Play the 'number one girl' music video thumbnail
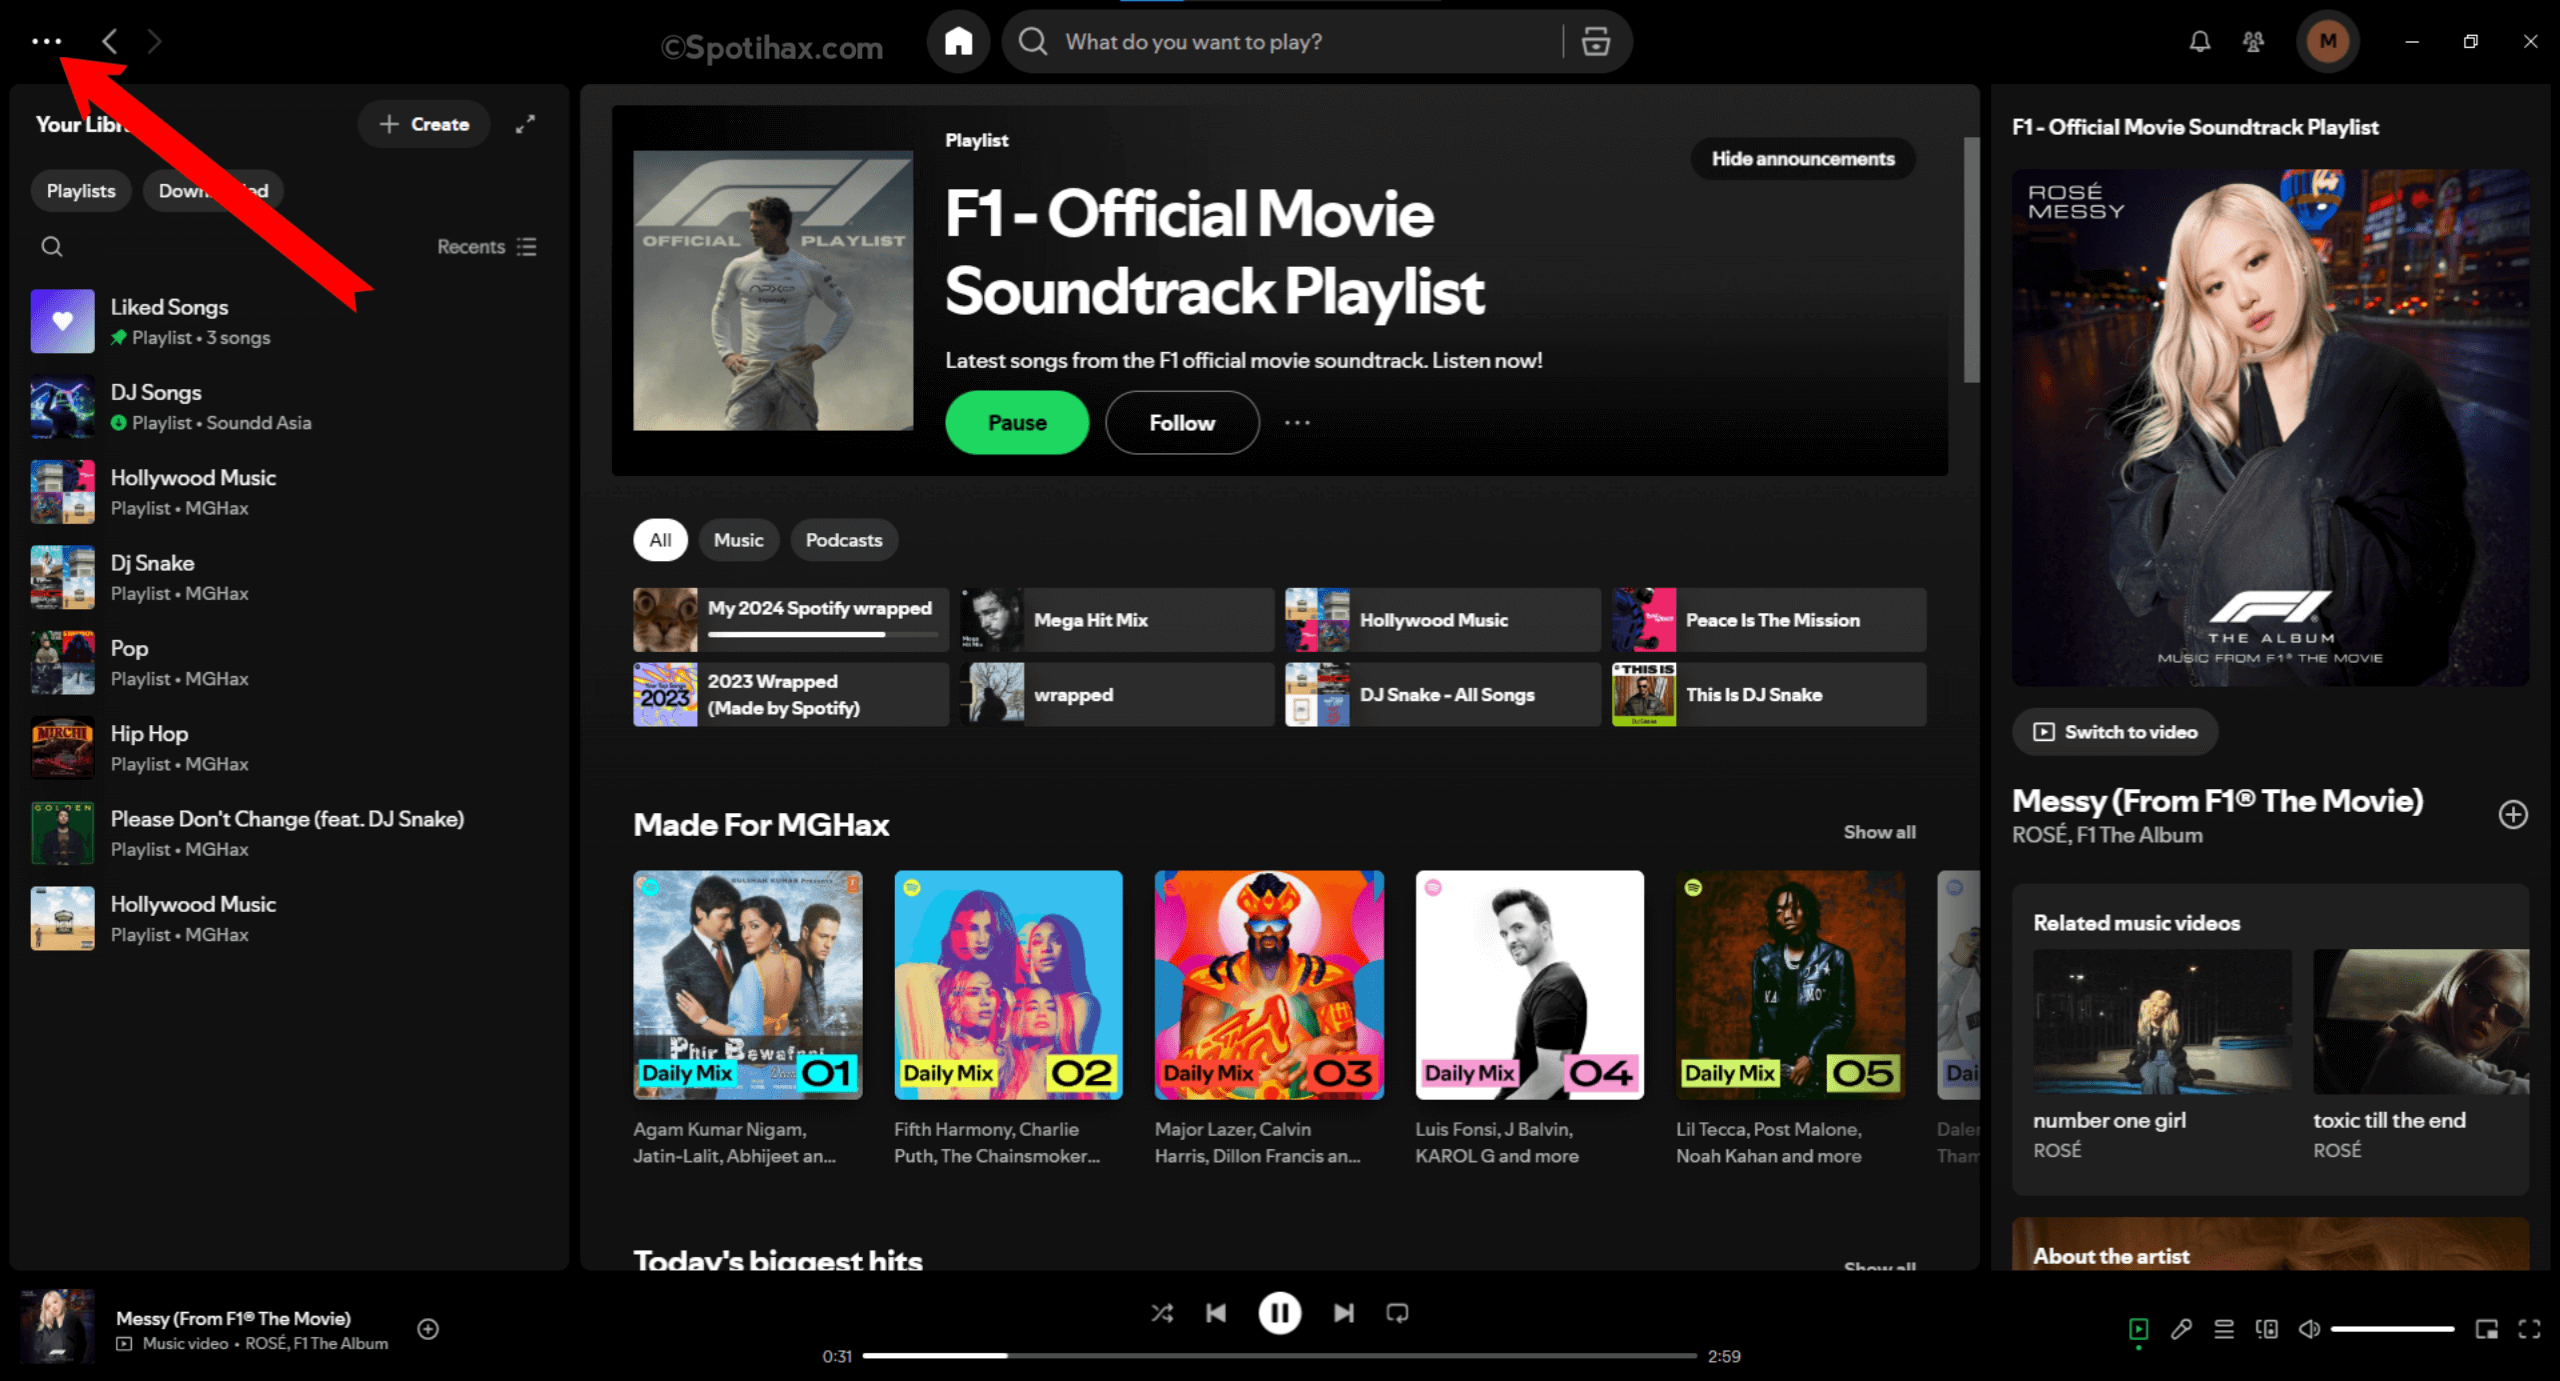 [2162, 1021]
